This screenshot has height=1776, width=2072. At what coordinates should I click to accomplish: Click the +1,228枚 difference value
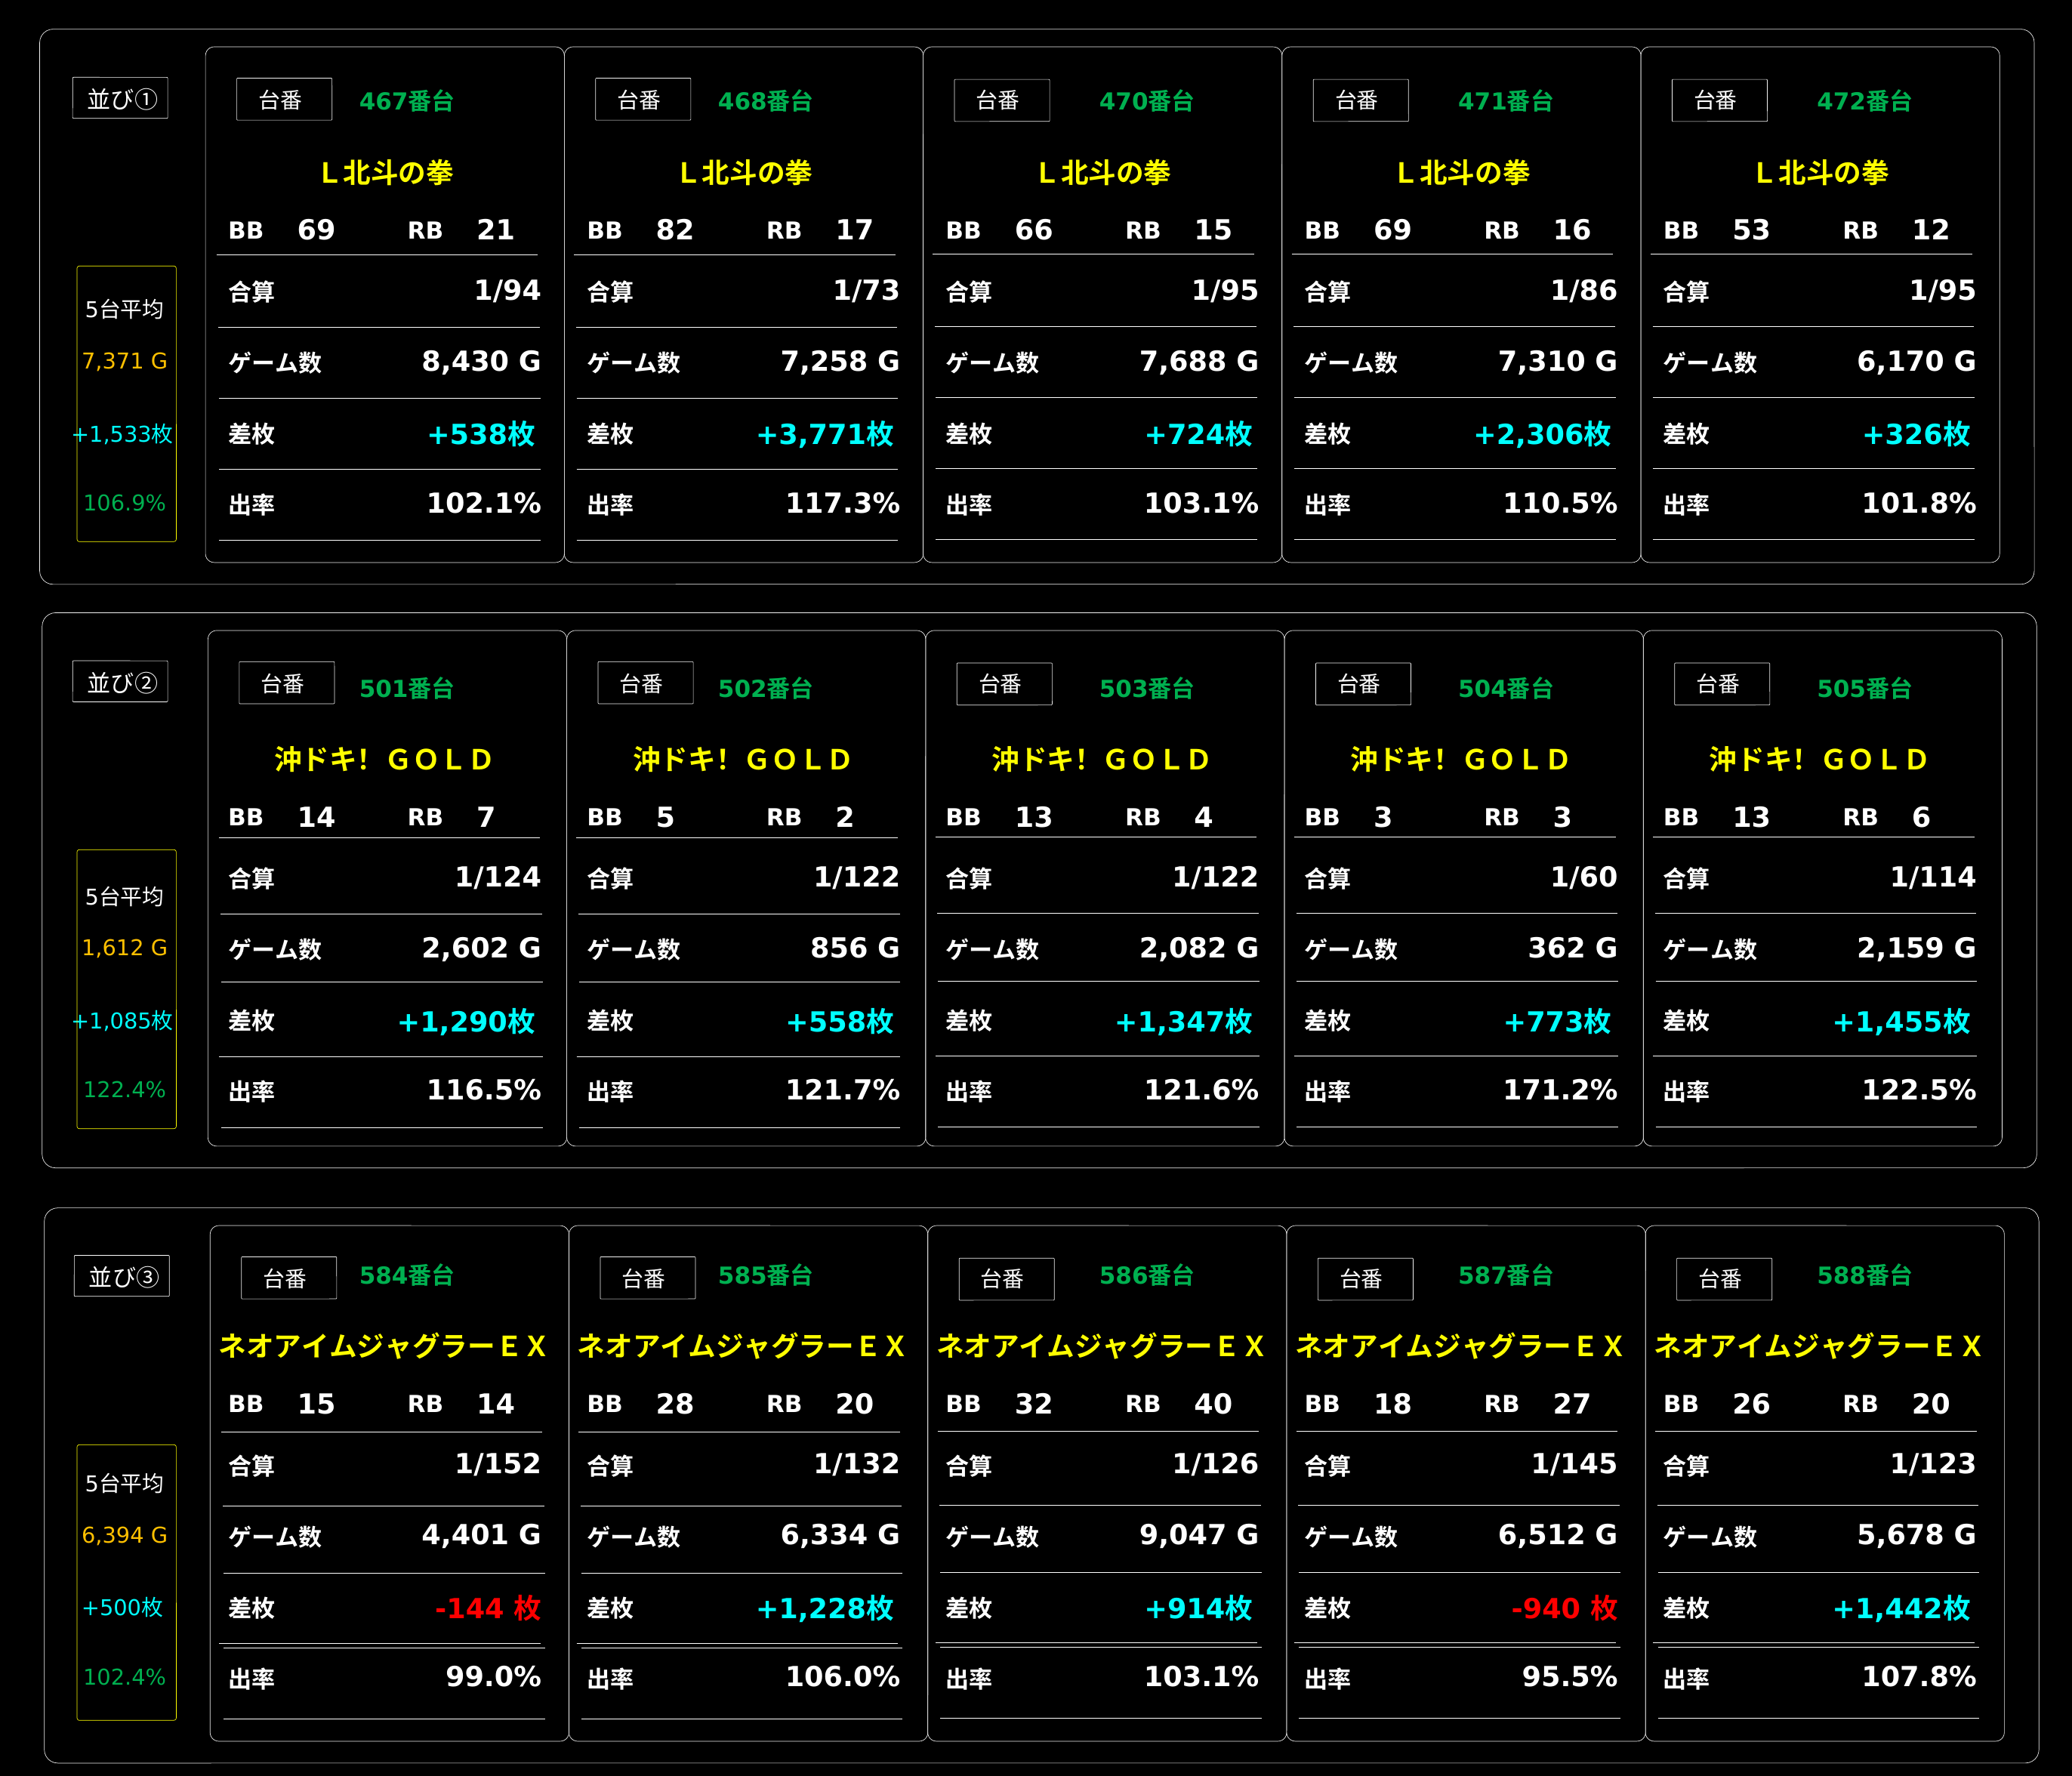(x=825, y=1608)
